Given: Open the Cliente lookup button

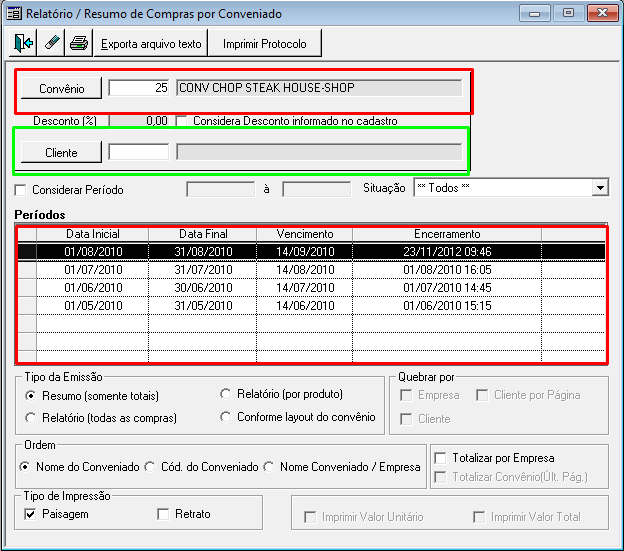Looking at the screenshot, I should click(x=61, y=152).
